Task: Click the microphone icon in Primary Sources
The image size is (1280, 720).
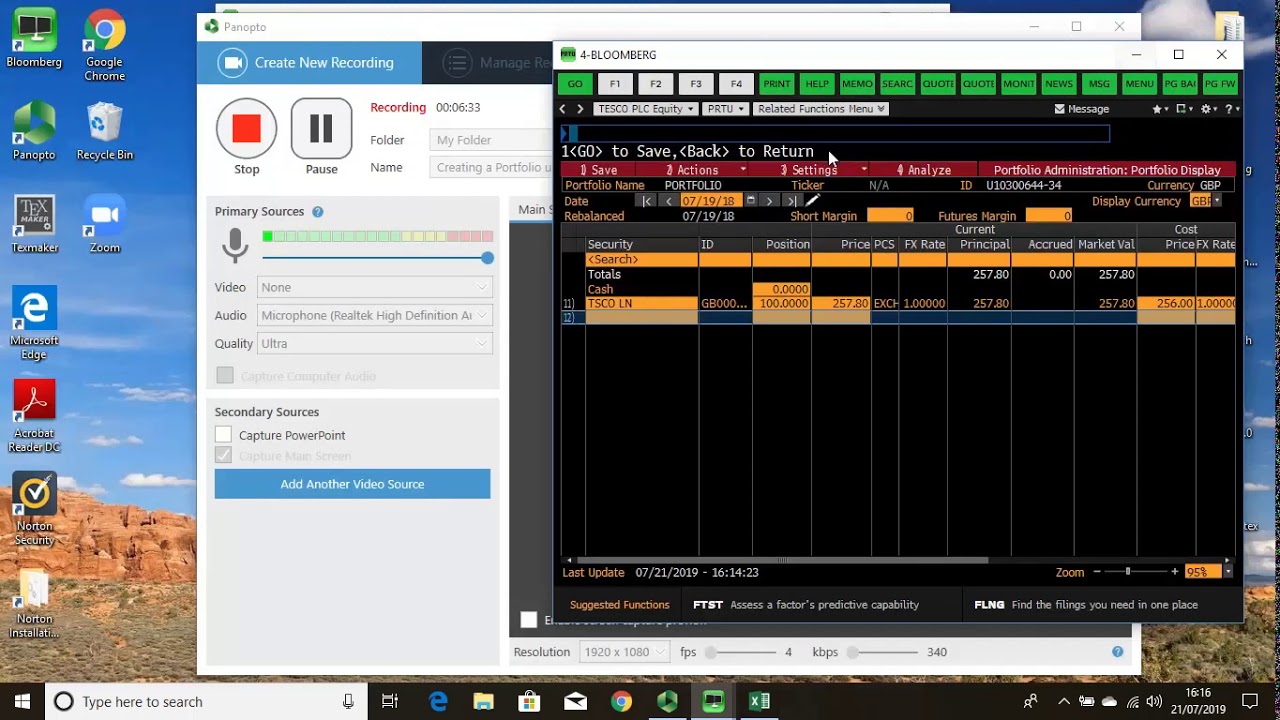Action: [235, 245]
